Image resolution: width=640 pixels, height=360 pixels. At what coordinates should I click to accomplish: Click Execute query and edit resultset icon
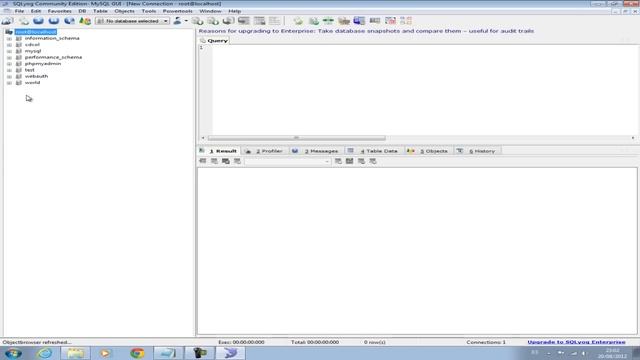[69, 21]
